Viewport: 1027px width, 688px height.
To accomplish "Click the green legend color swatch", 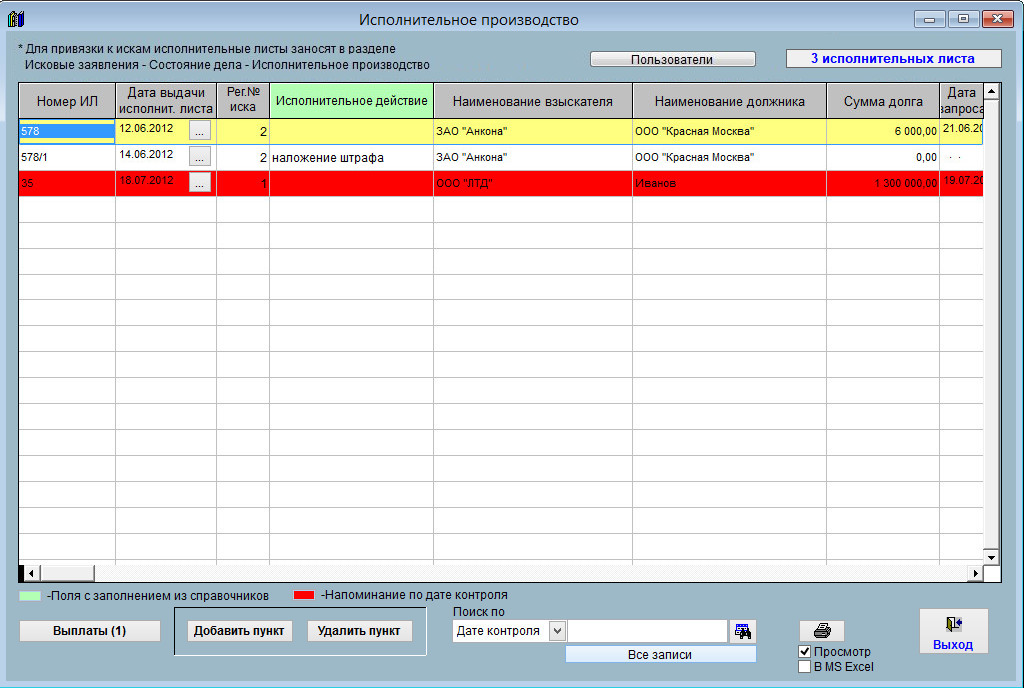I will (30, 596).
